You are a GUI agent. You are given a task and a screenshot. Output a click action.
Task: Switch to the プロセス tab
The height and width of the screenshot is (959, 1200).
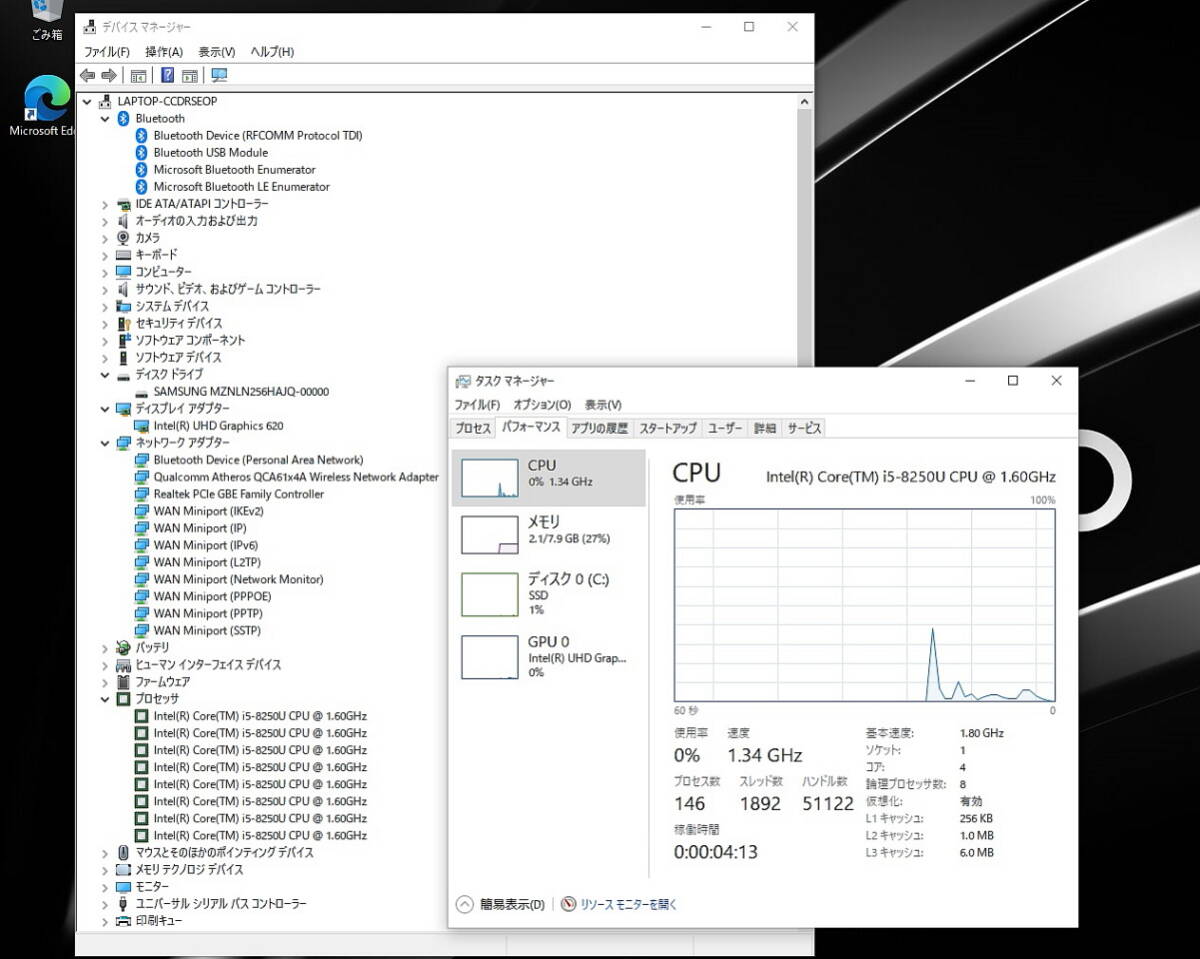pyautogui.click(x=473, y=428)
